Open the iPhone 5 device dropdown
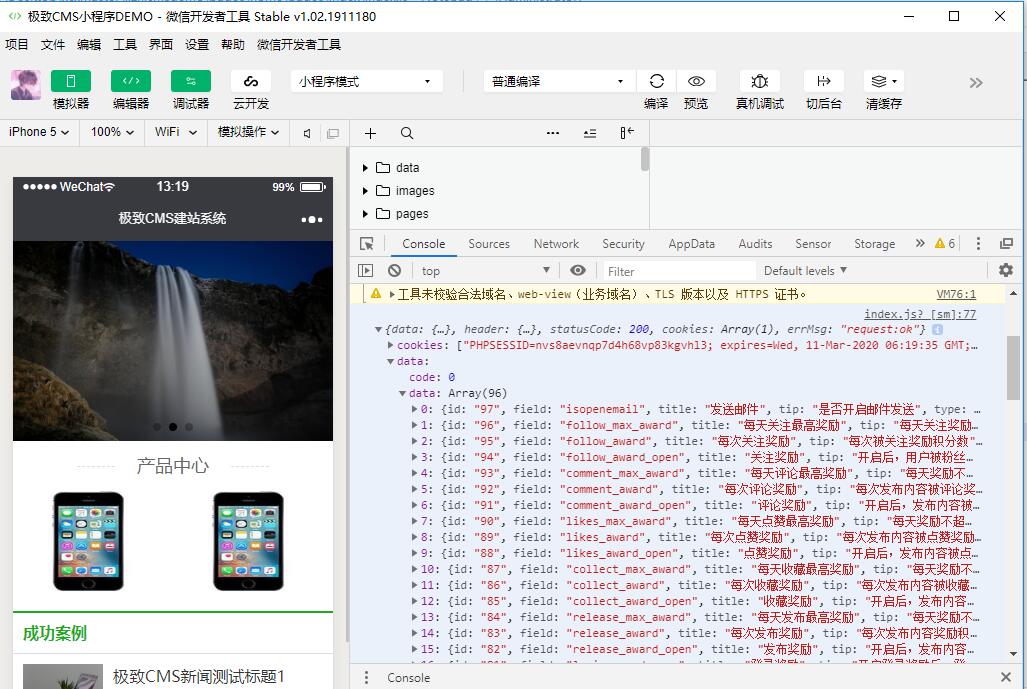Screen dimensions: 1027x689 39,132
